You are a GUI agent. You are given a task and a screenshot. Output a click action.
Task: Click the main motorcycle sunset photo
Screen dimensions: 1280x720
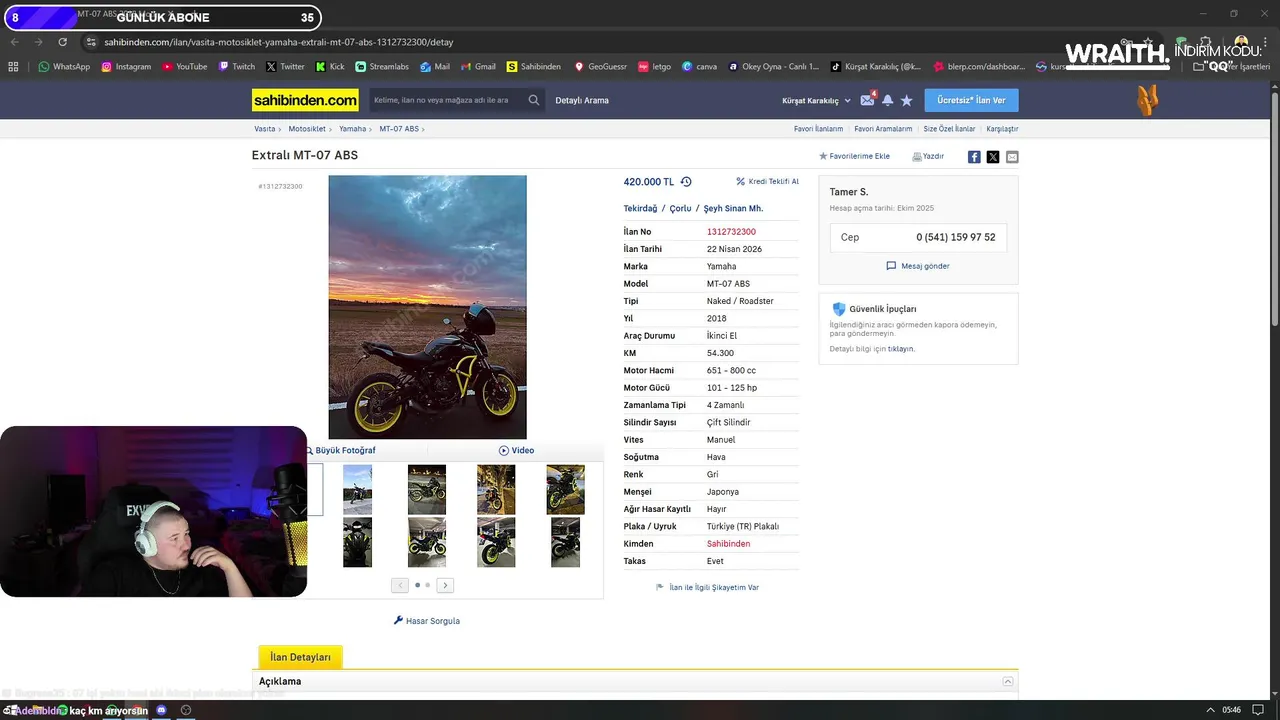(427, 307)
